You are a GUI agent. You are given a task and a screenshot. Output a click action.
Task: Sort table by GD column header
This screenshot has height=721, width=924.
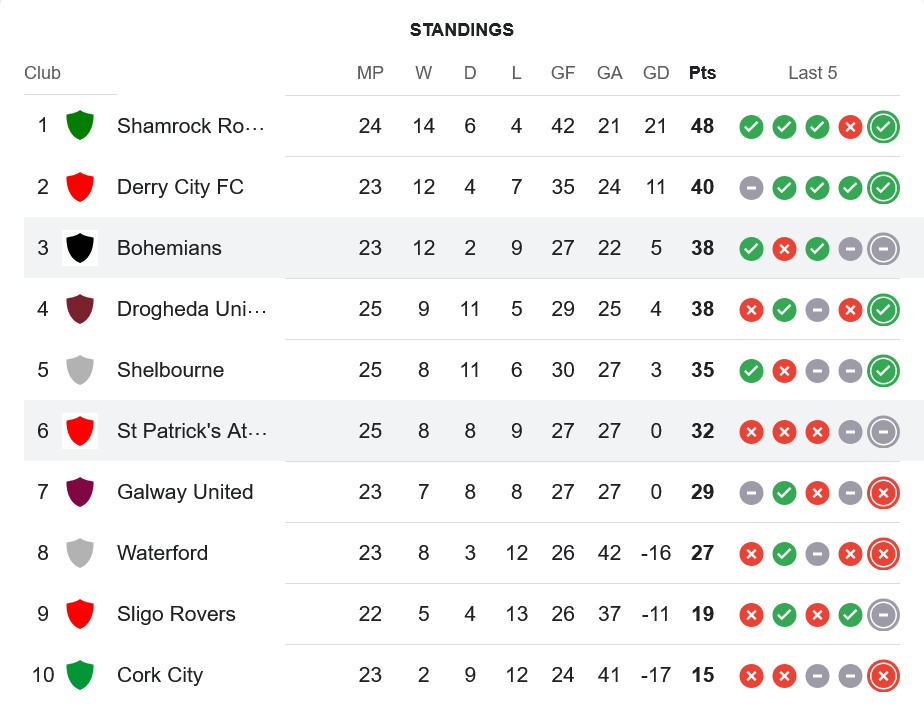(x=656, y=73)
